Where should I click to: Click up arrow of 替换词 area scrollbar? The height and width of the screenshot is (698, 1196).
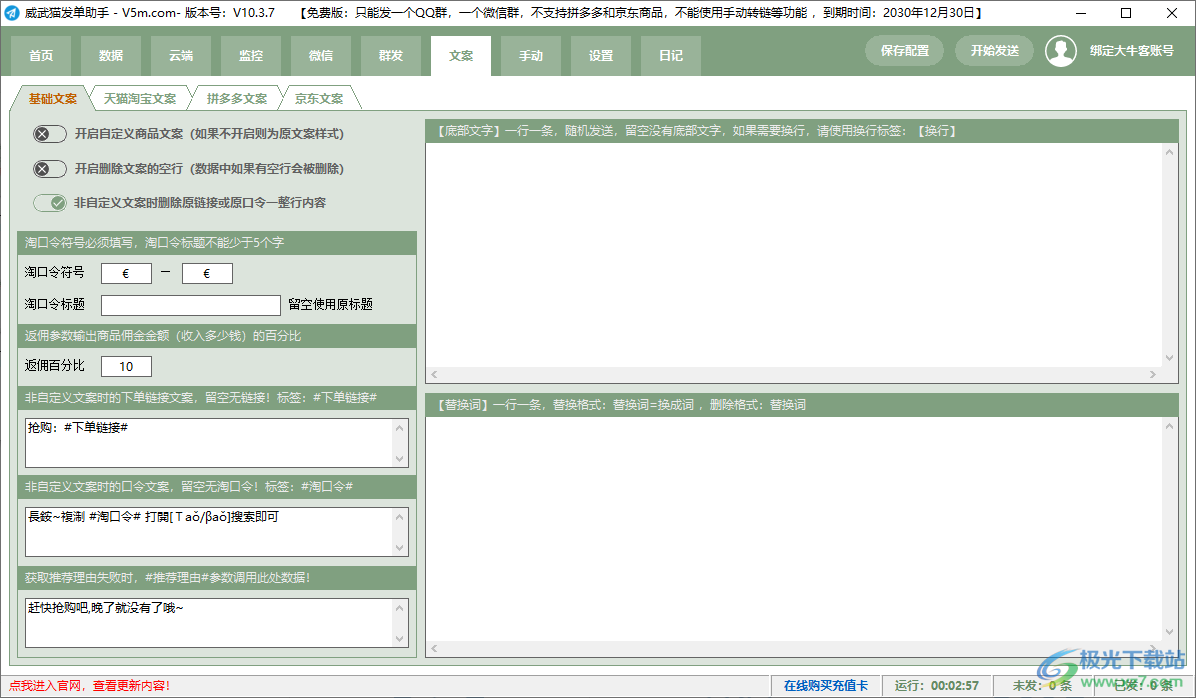1169,426
